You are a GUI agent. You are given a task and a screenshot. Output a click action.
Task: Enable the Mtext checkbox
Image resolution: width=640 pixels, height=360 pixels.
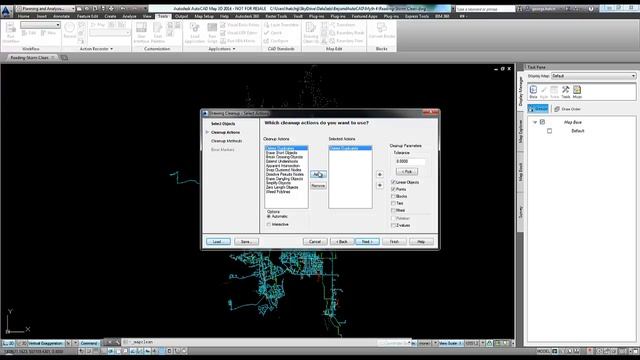(x=393, y=210)
